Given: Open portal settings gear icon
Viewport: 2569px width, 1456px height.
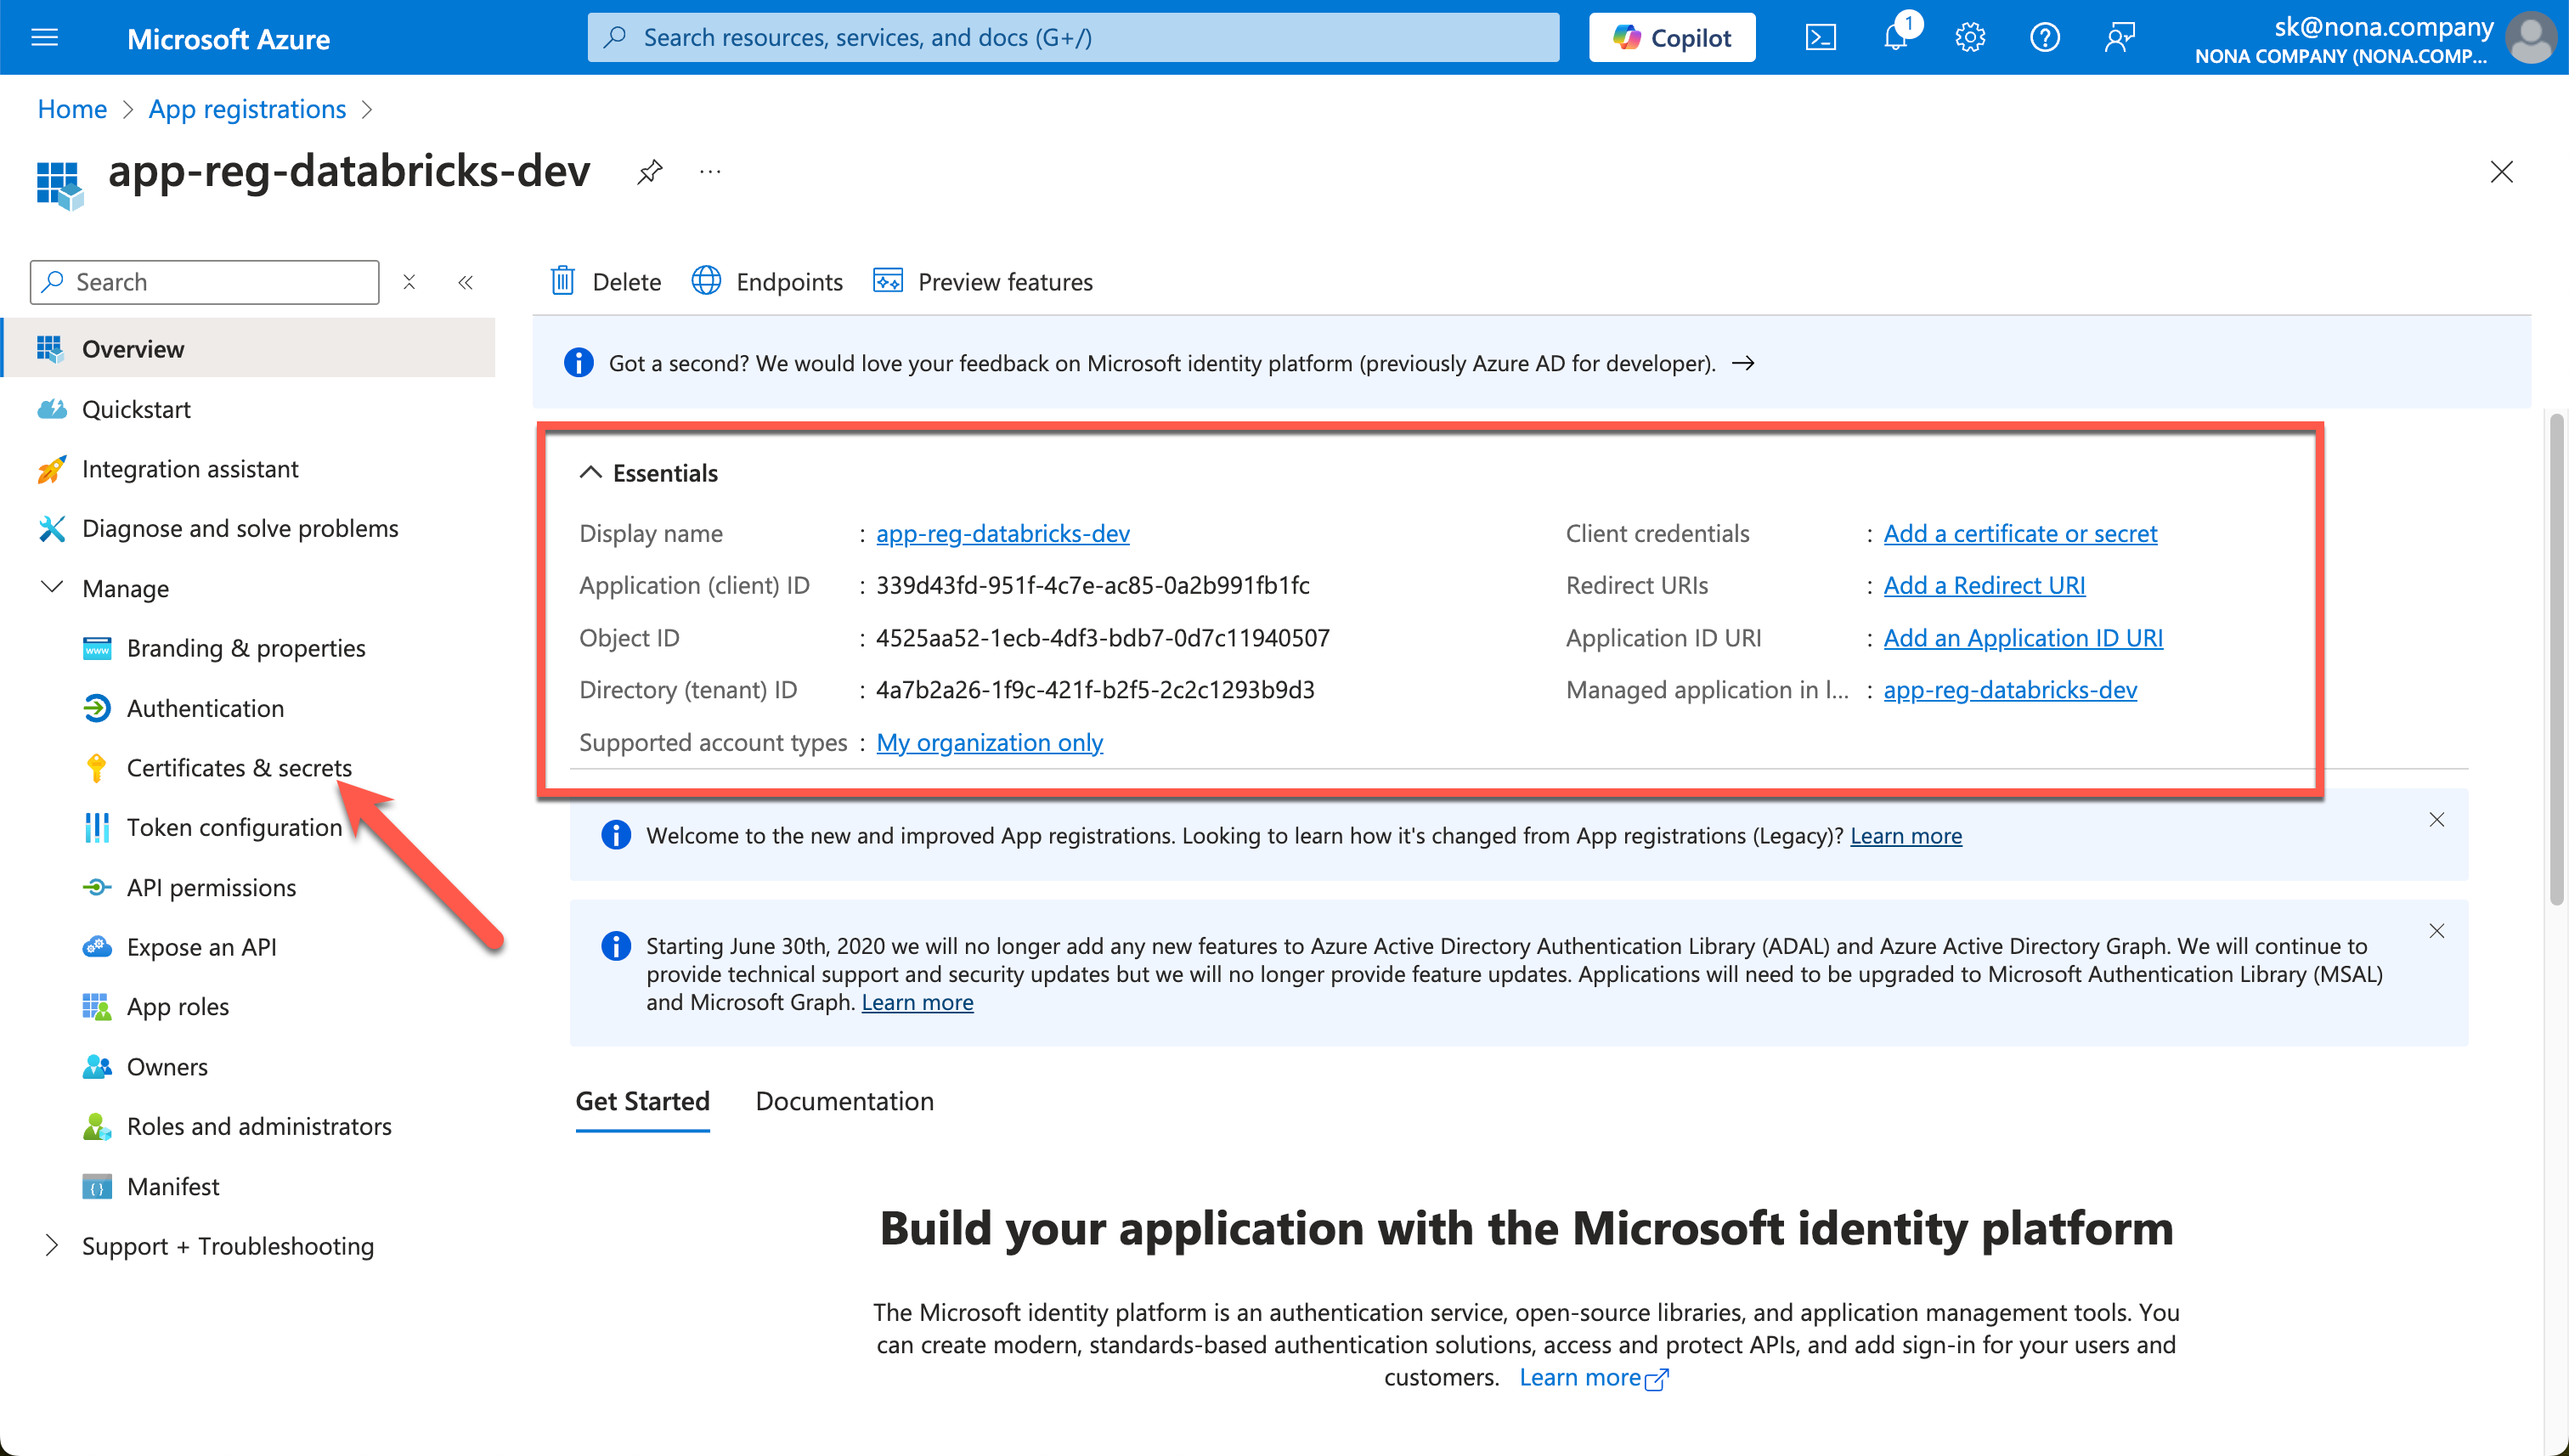Looking at the screenshot, I should click(x=1970, y=38).
